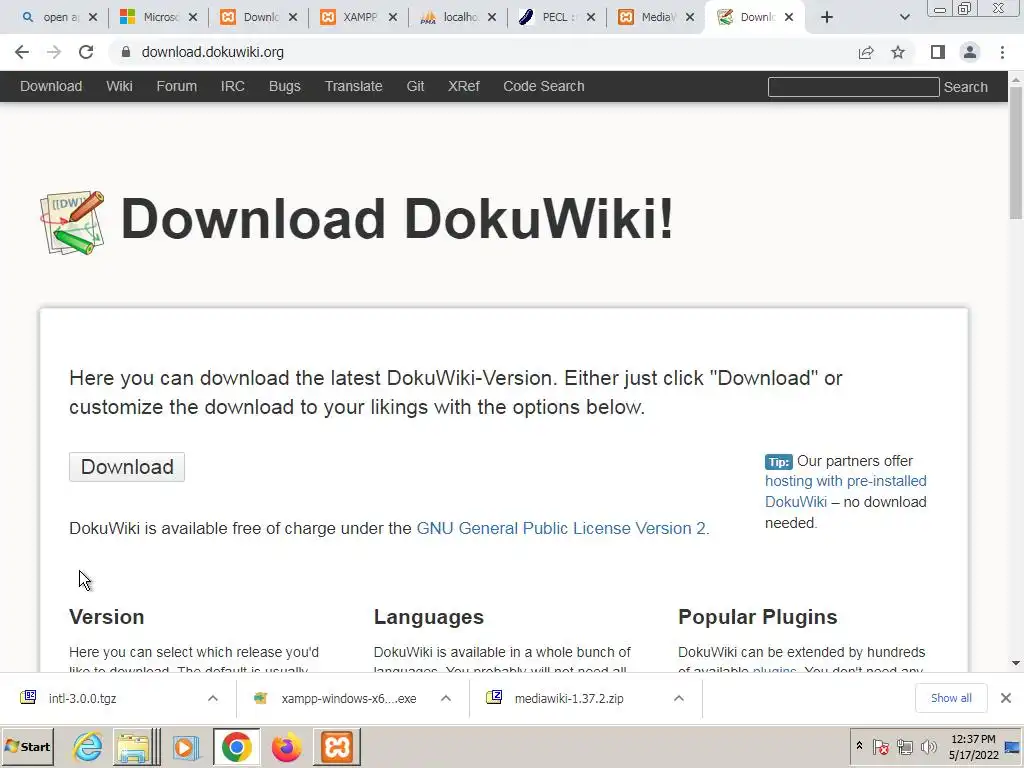Screen dimensions: 1024x768
Task: Expand options for intl-3.0.0.tgz download
Action: click(x=213, y=698)
